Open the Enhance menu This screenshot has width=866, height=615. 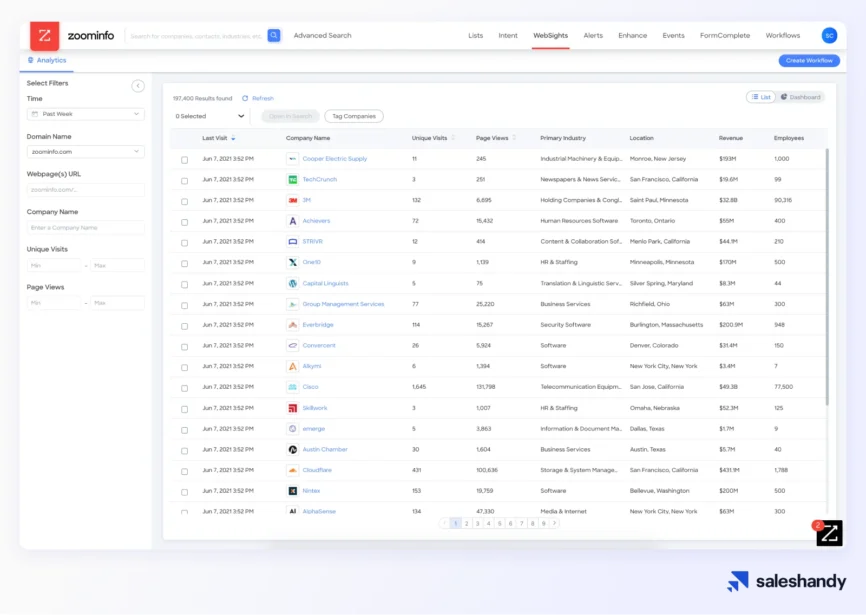632,35
